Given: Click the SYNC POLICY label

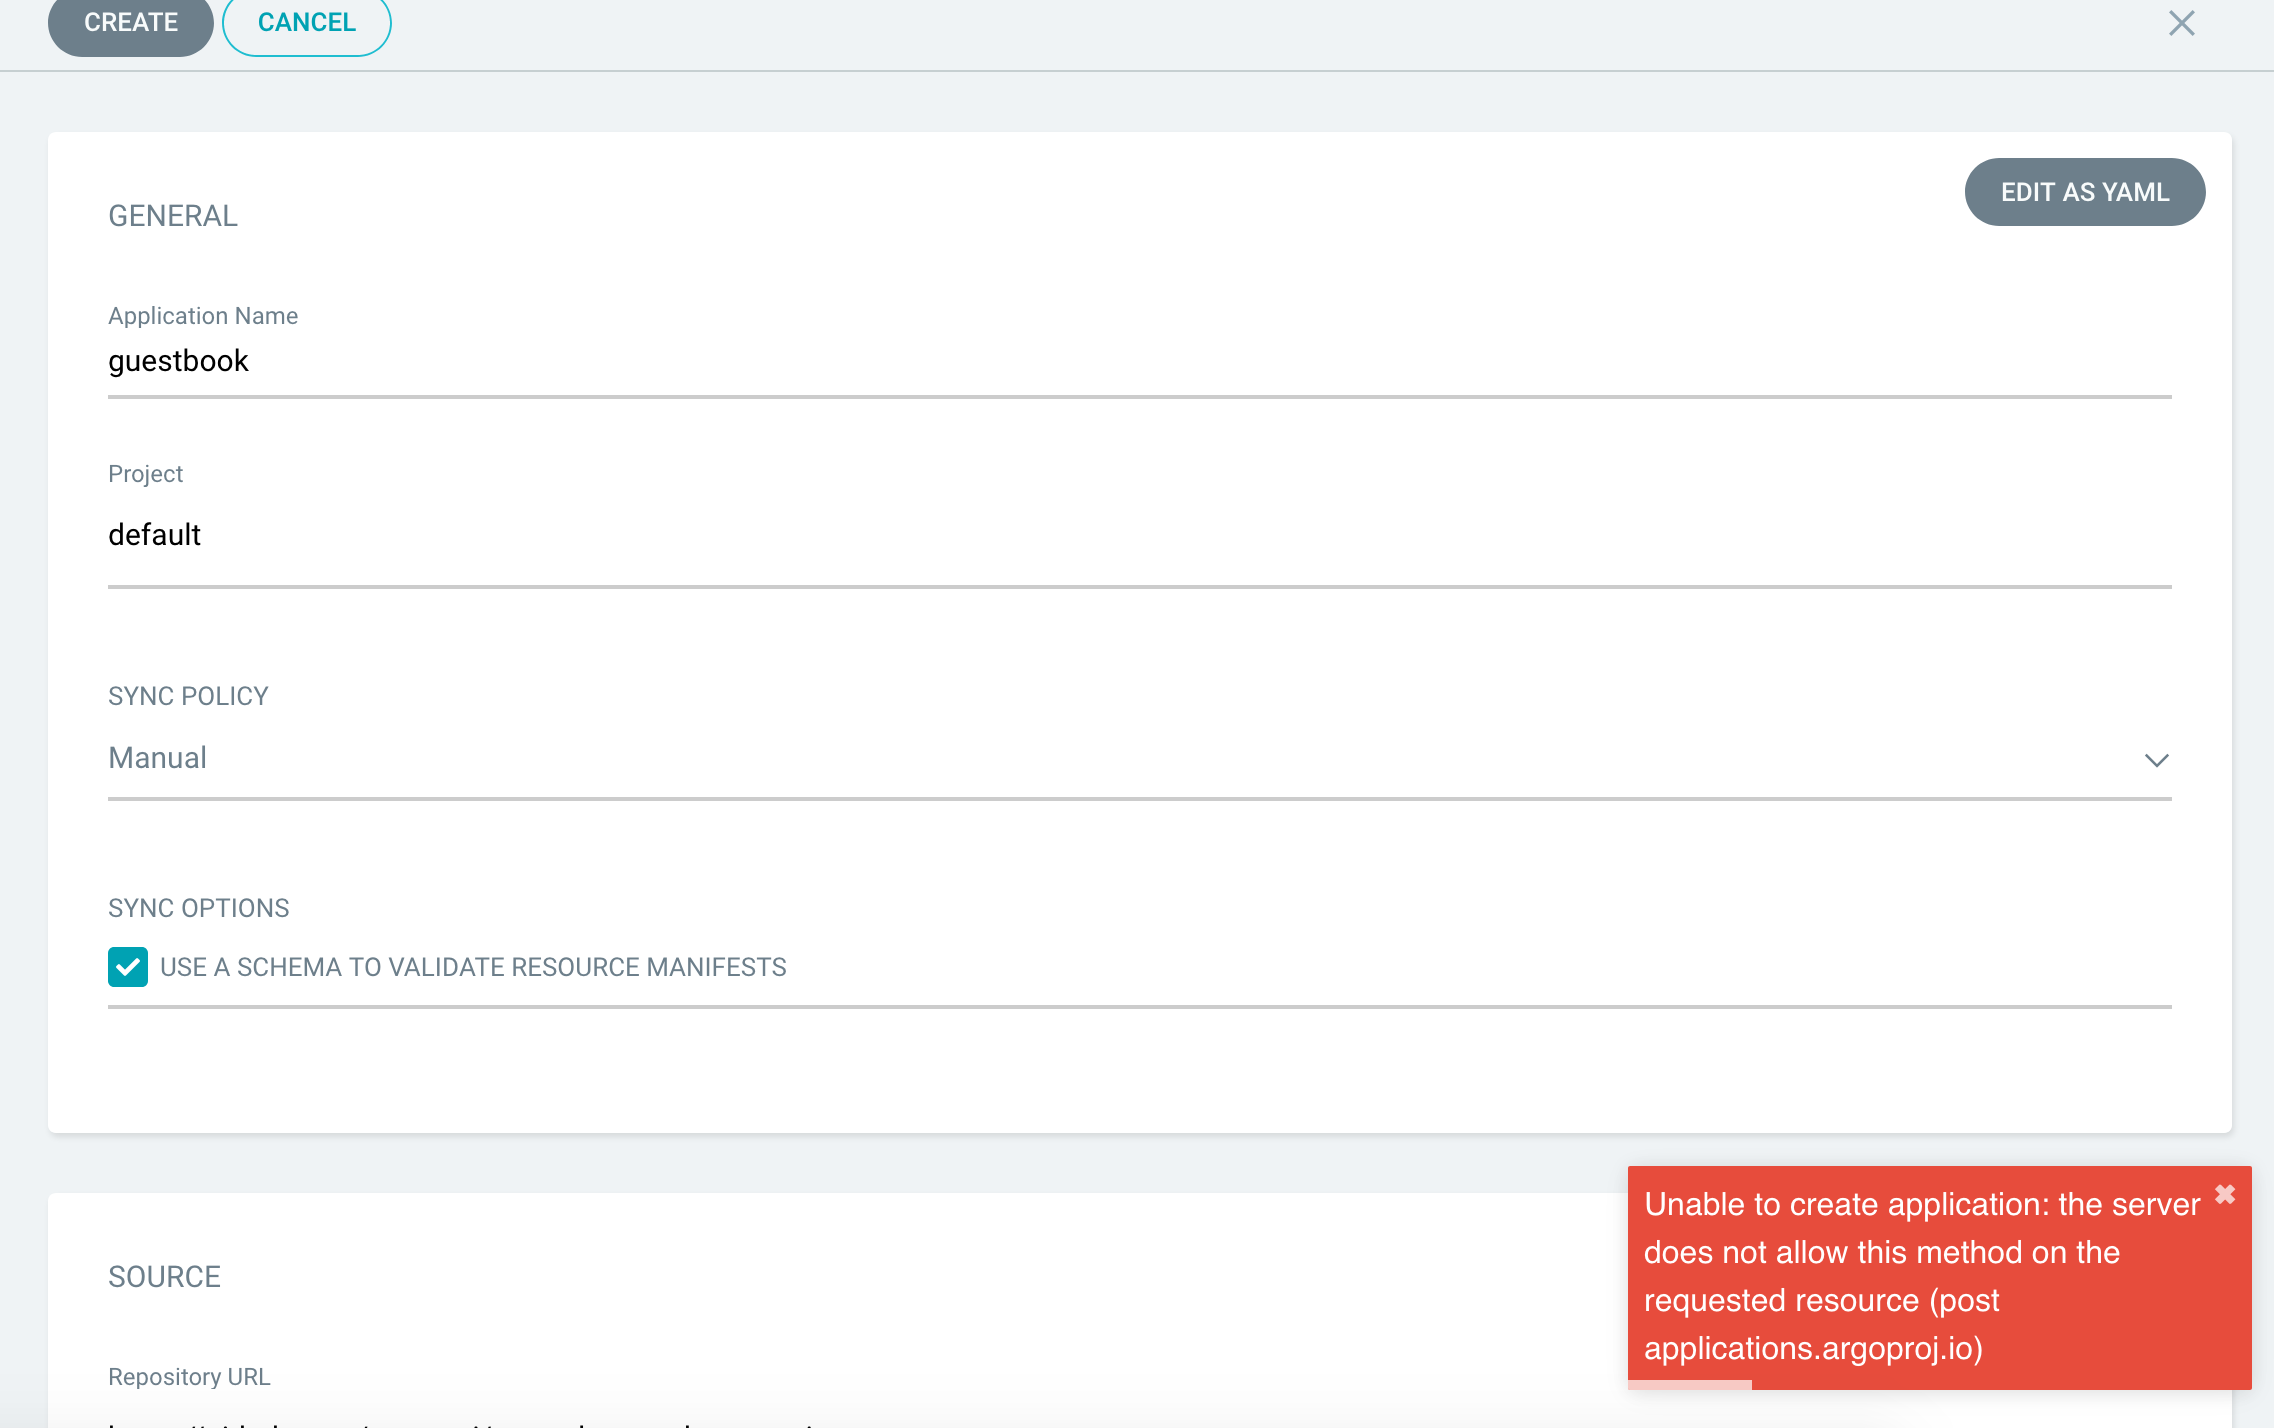Looking at the screenshot, I should 188,696.
